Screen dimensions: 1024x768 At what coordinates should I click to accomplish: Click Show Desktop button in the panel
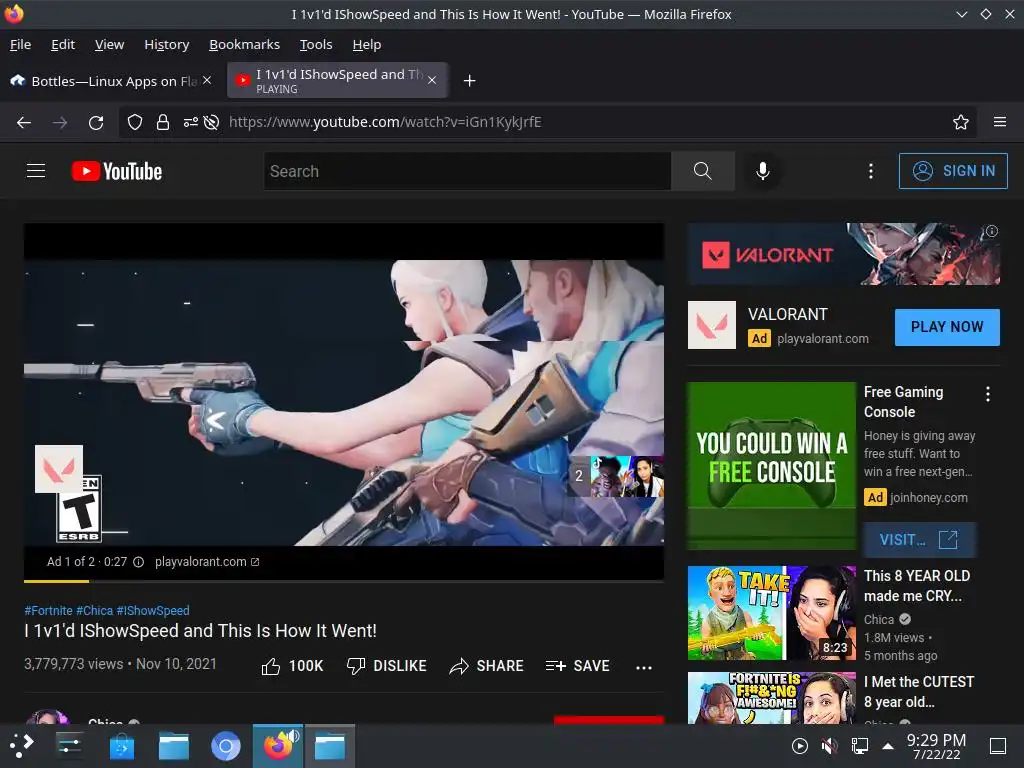pyautogui.click(x=997, y=746)
